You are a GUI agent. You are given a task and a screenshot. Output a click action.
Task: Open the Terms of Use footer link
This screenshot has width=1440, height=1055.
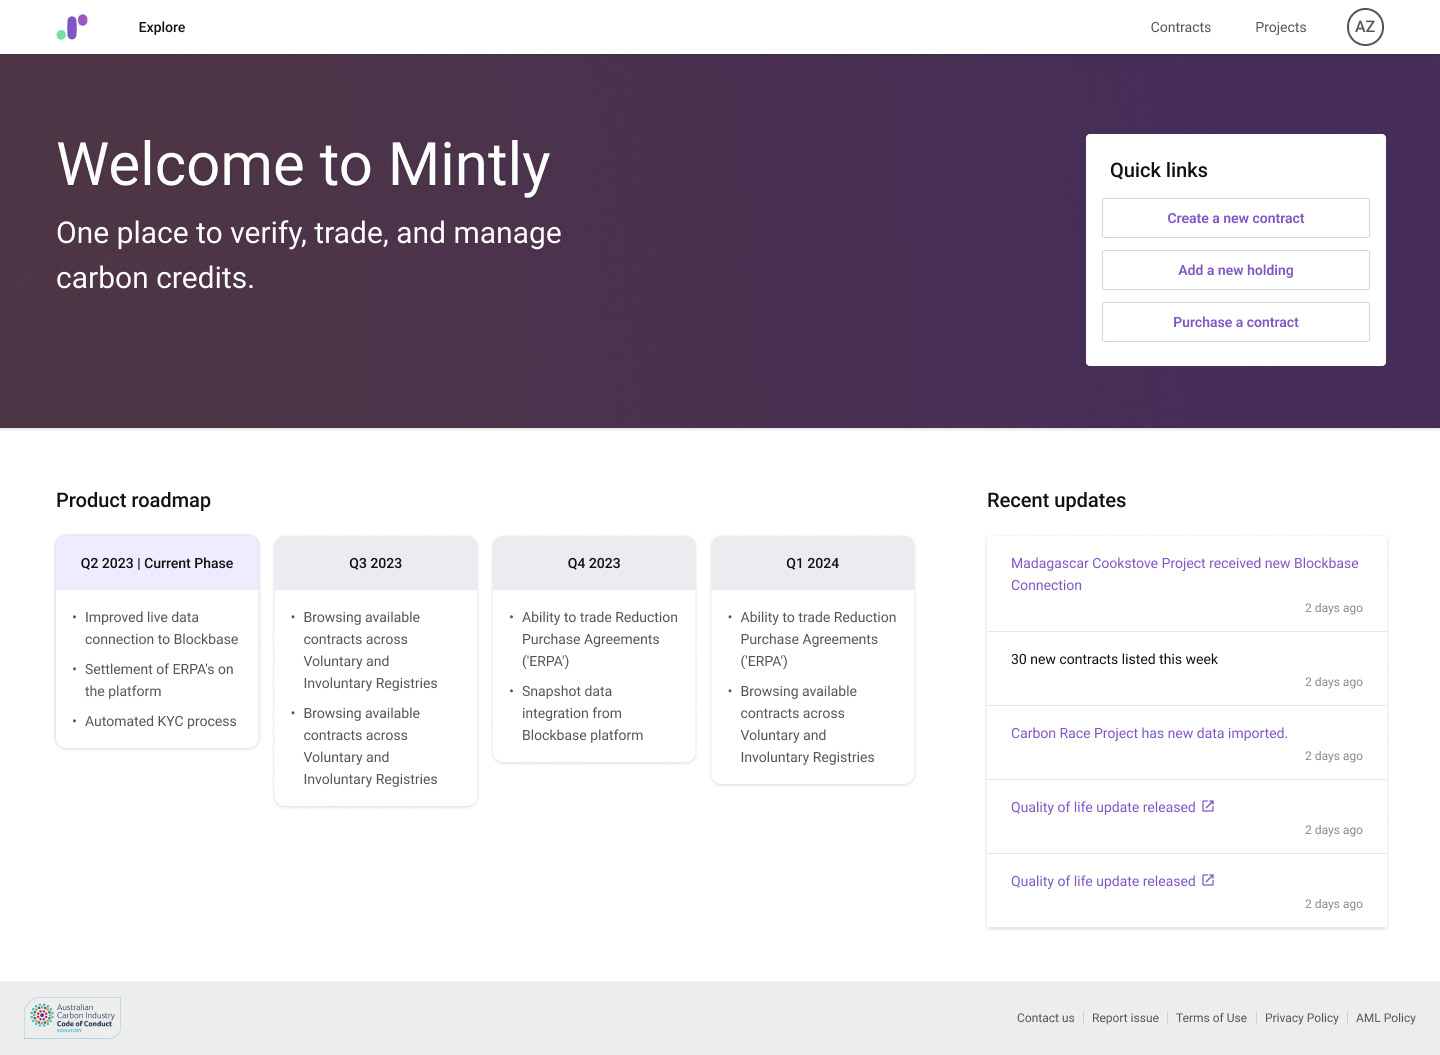click(x=1211, y=1018)
